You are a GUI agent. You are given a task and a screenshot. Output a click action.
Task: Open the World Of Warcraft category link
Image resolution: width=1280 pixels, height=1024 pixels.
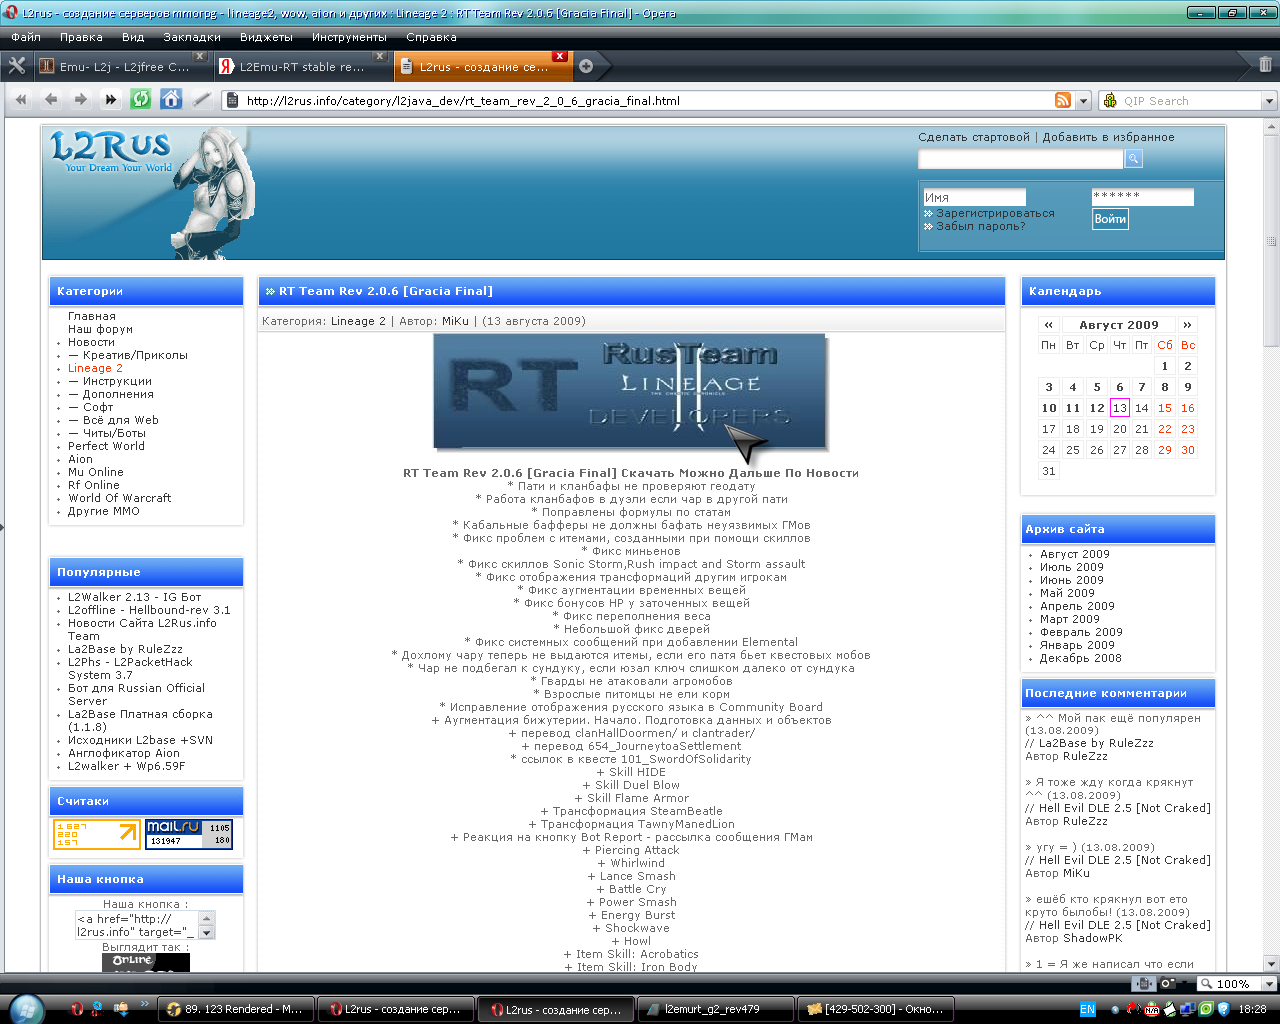[120, 498]
